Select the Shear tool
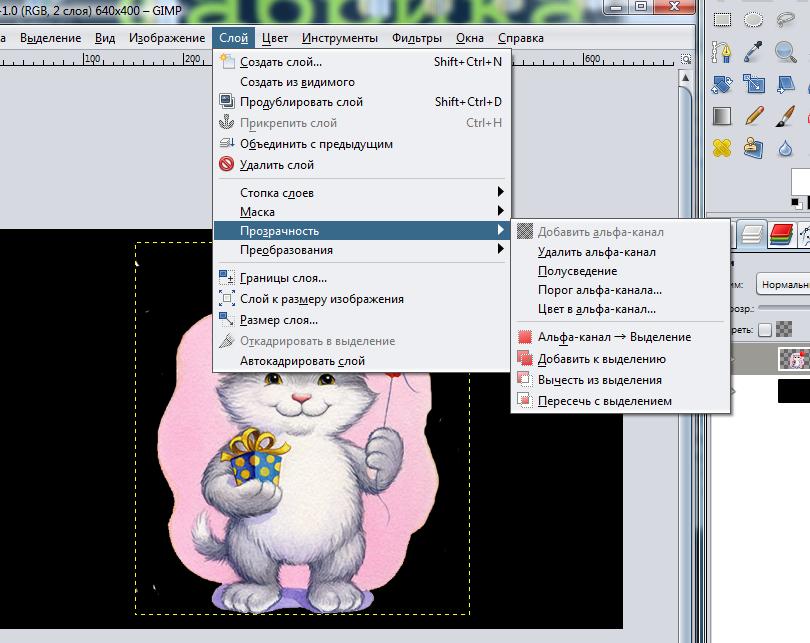The width and height of the screenshot is (810, 643). coord(785,84)
